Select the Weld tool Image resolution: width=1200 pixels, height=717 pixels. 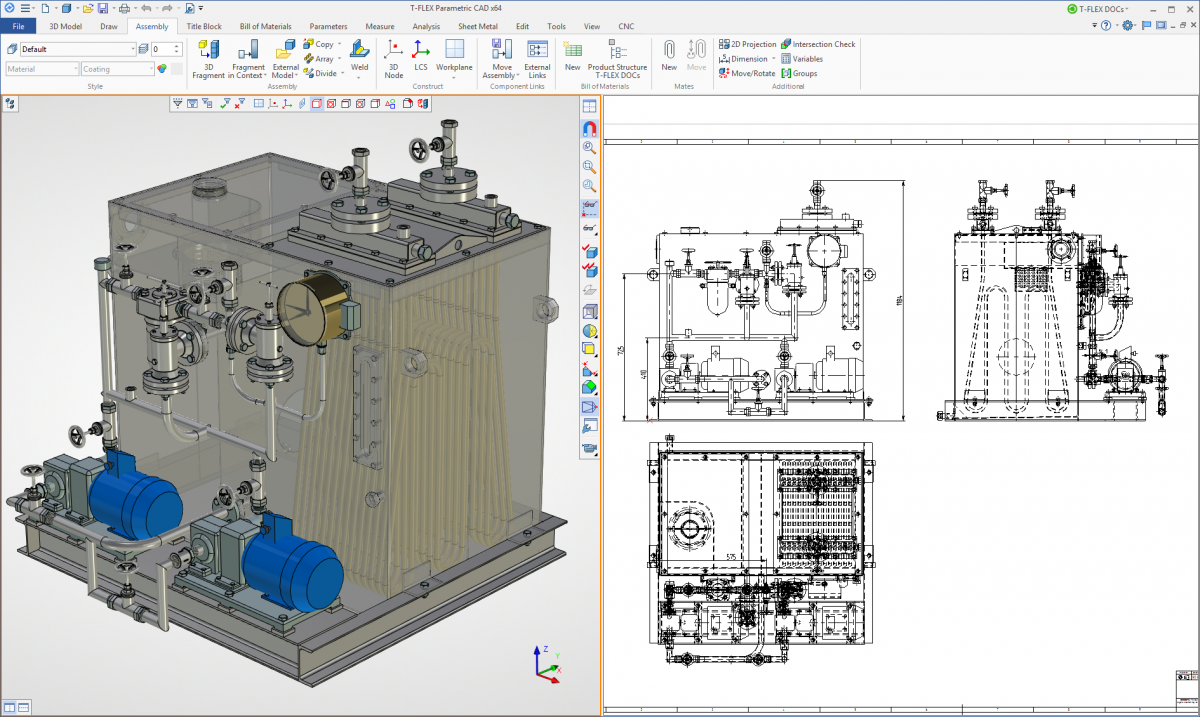360,56
